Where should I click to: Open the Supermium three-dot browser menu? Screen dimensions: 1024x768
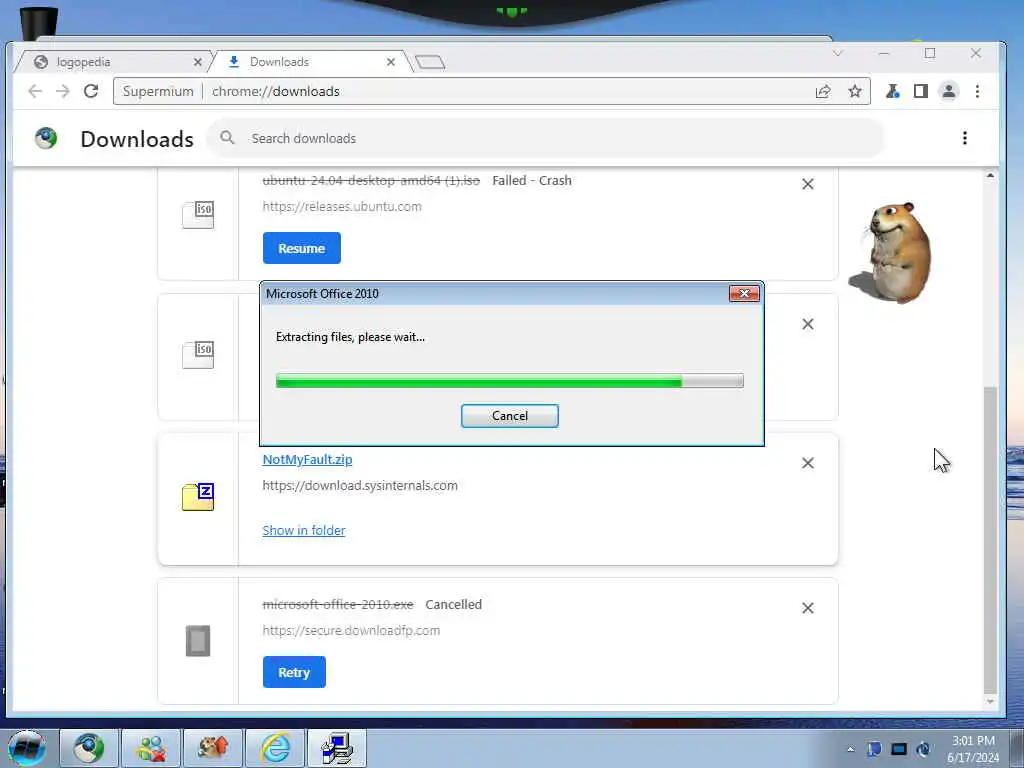click(978, 91)
